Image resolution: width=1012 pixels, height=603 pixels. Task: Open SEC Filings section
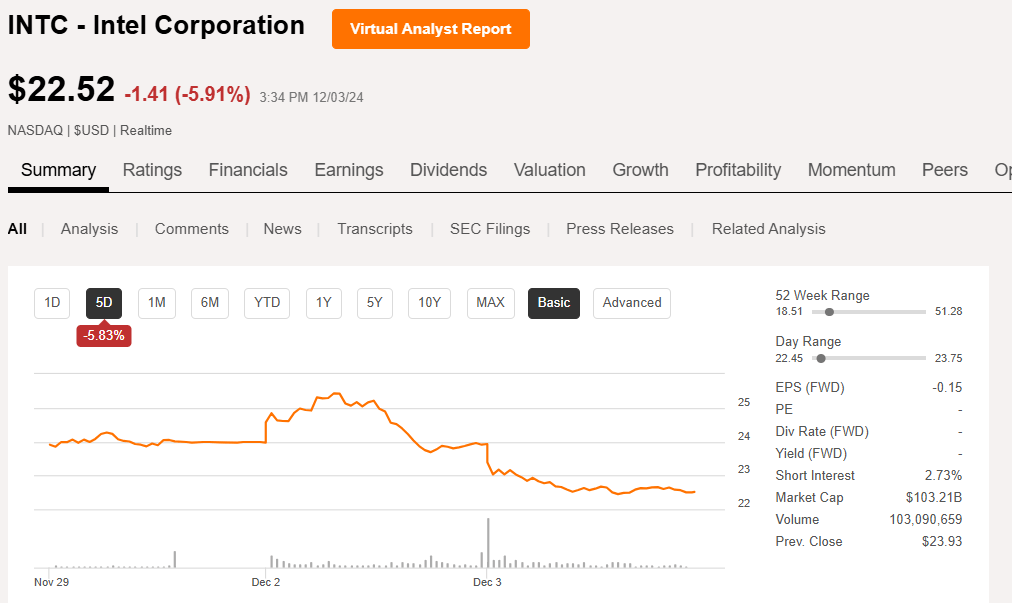[x=489, y=229]
